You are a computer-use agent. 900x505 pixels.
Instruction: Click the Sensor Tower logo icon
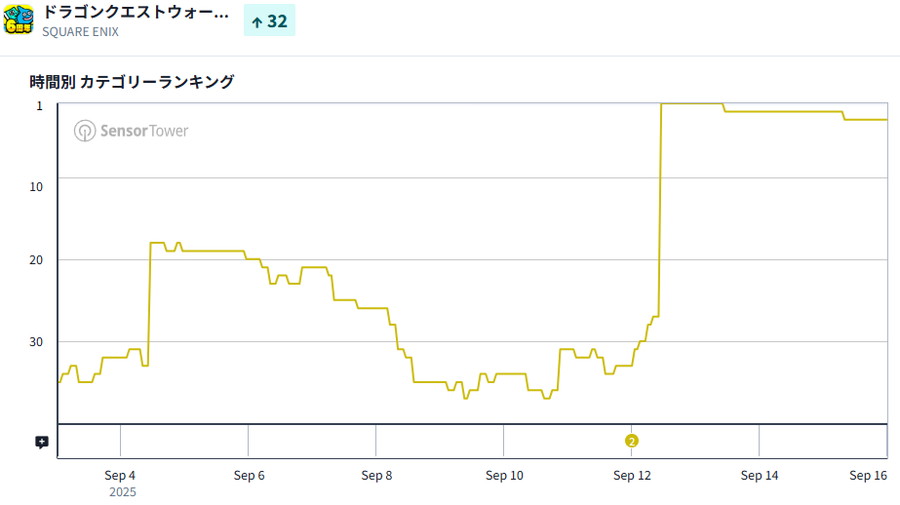pyautogui.click(x=85, y=131)
